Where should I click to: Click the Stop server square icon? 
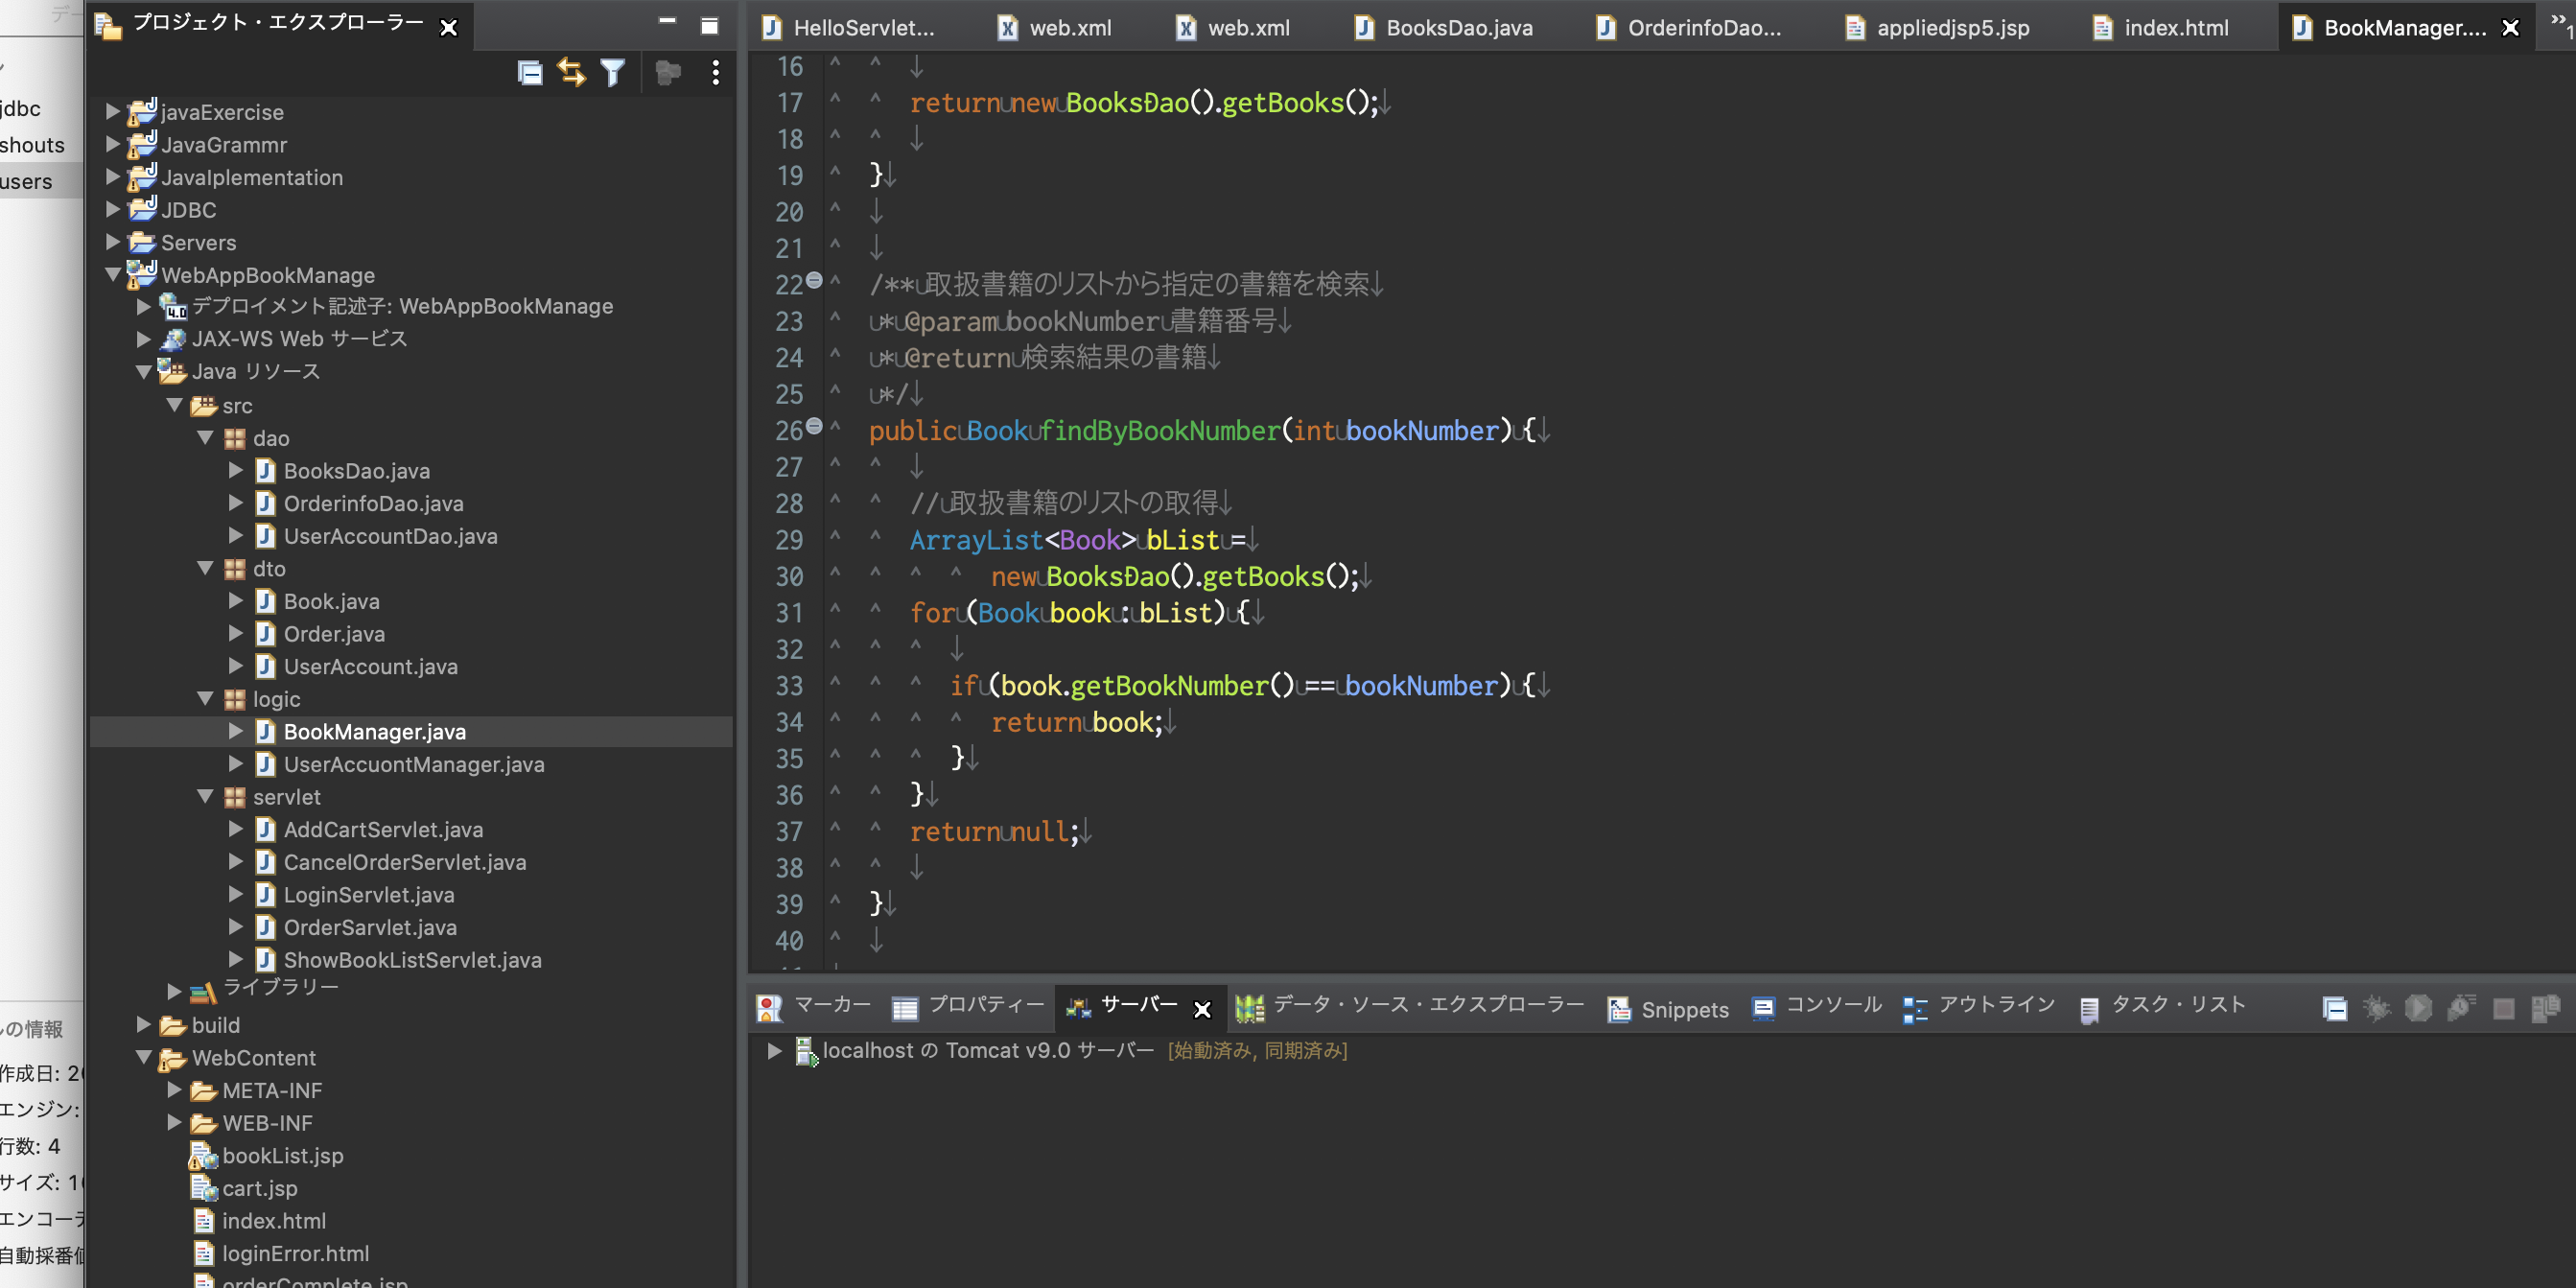click(x=2503, y=1008)
